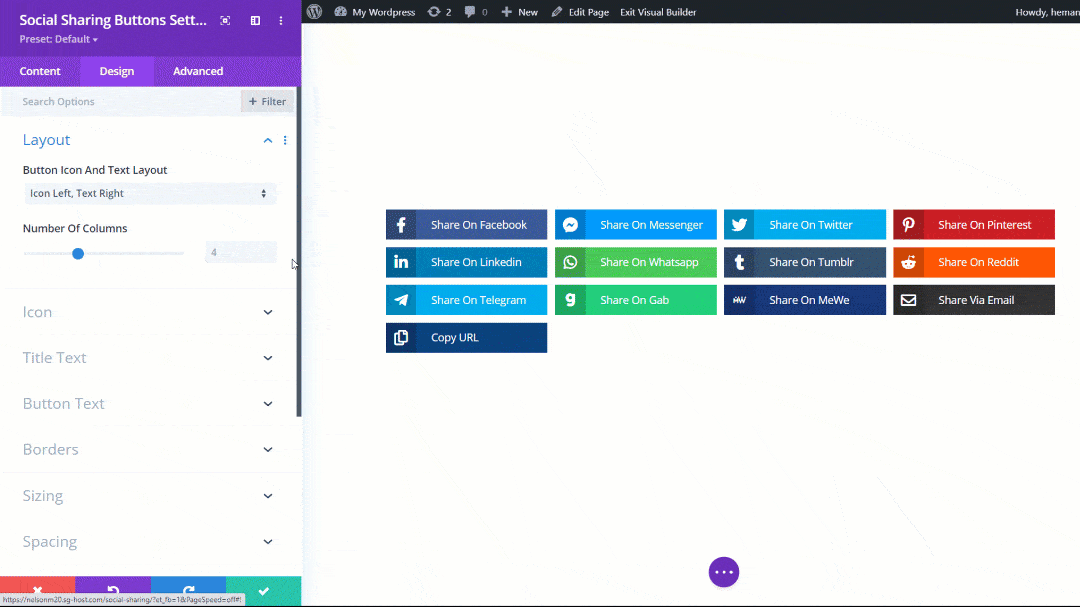
Task: Click Share On Messenger button
Action: 636,225
